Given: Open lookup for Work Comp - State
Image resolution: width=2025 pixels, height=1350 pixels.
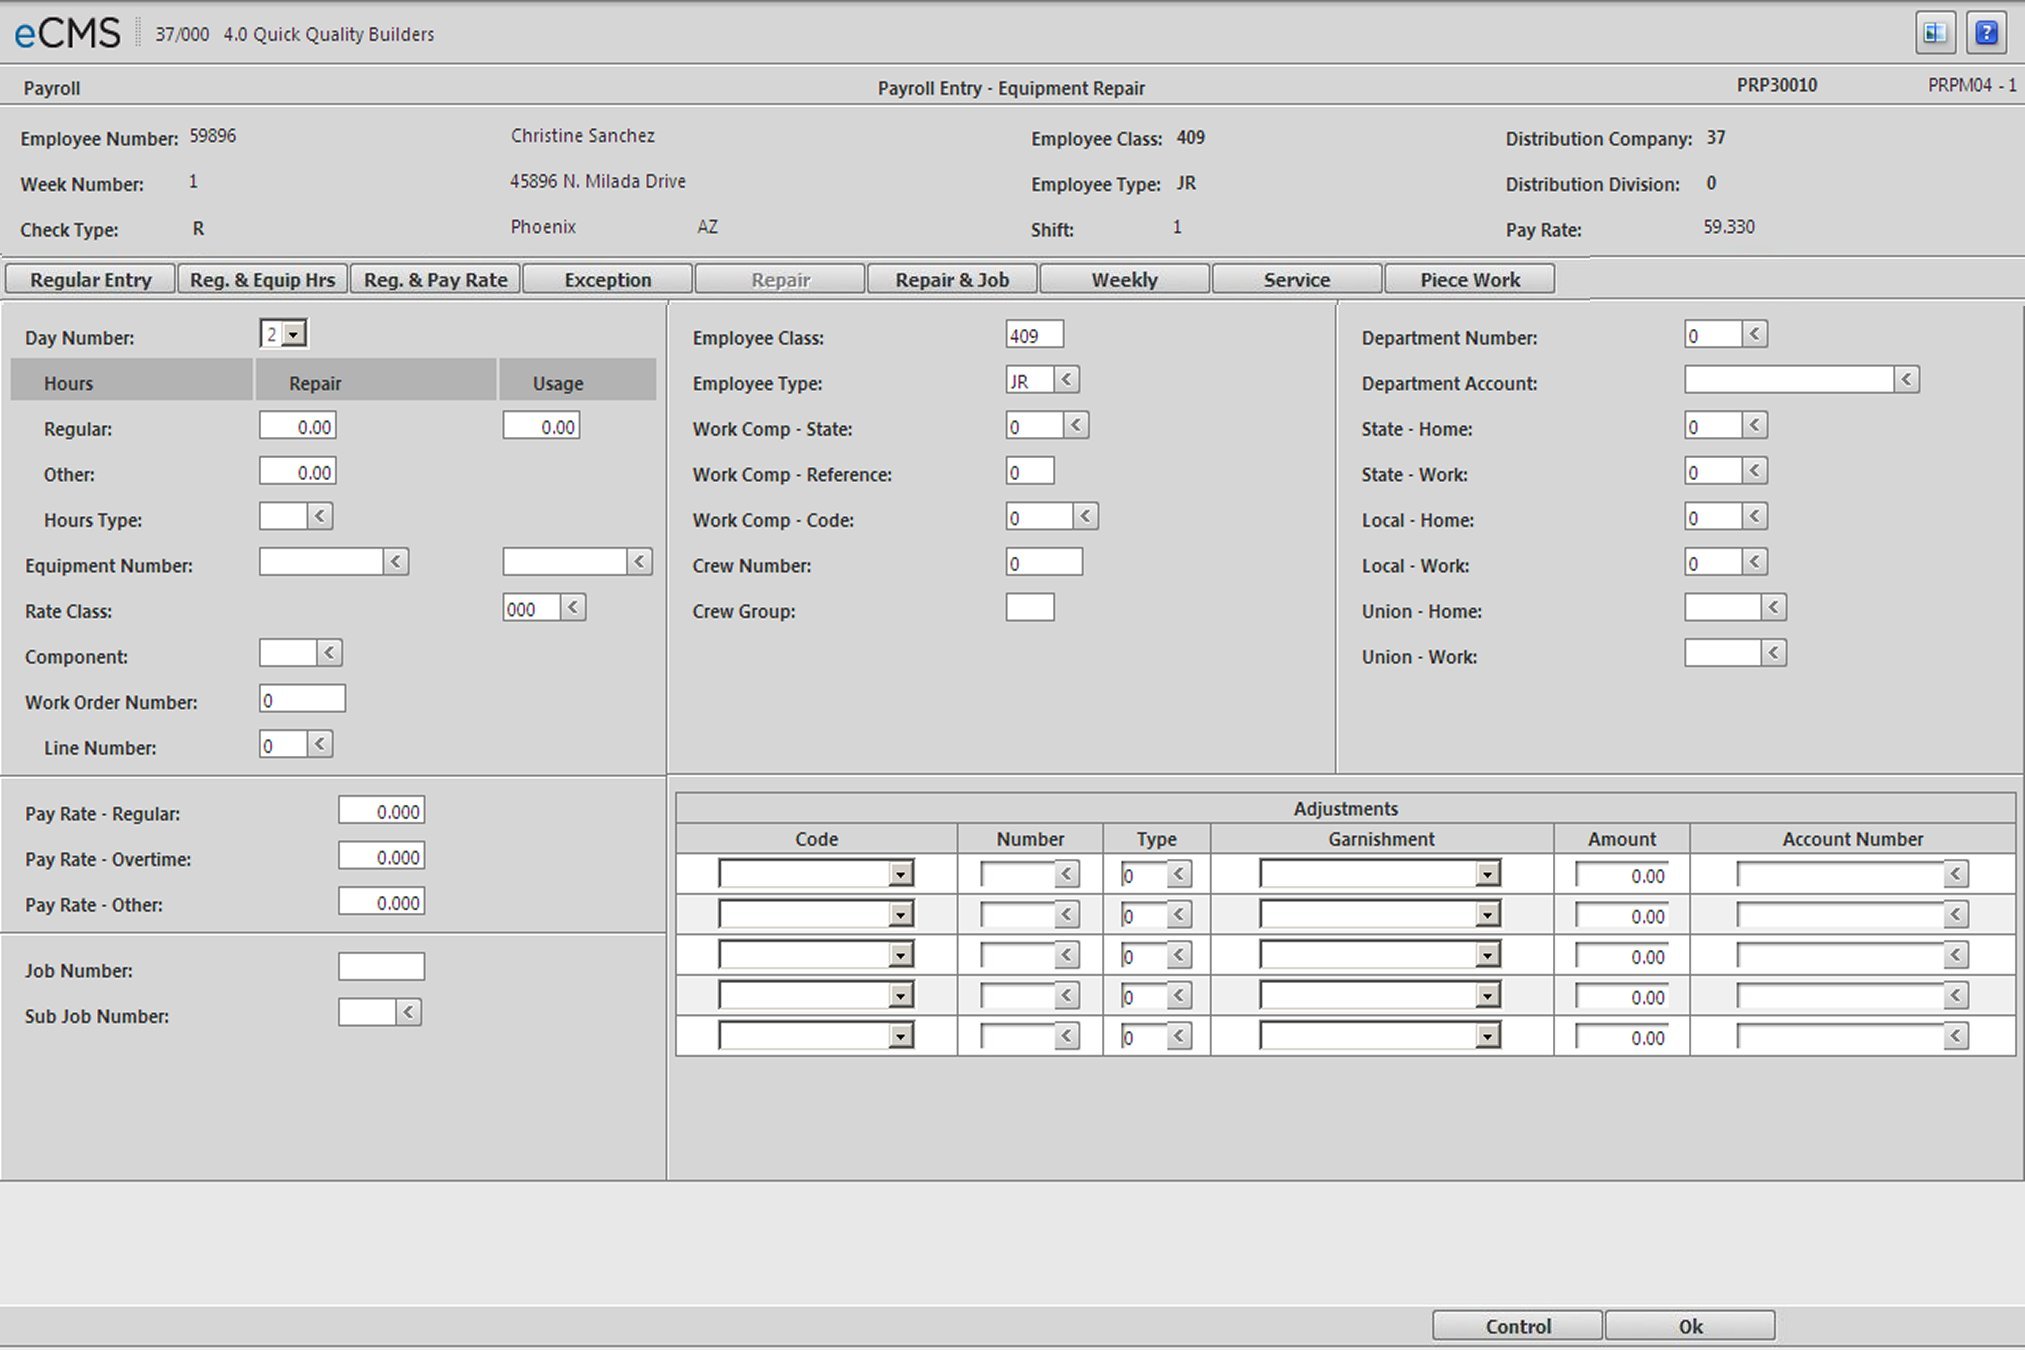Looking at the screenshot, I should [x=1076, y=426].
